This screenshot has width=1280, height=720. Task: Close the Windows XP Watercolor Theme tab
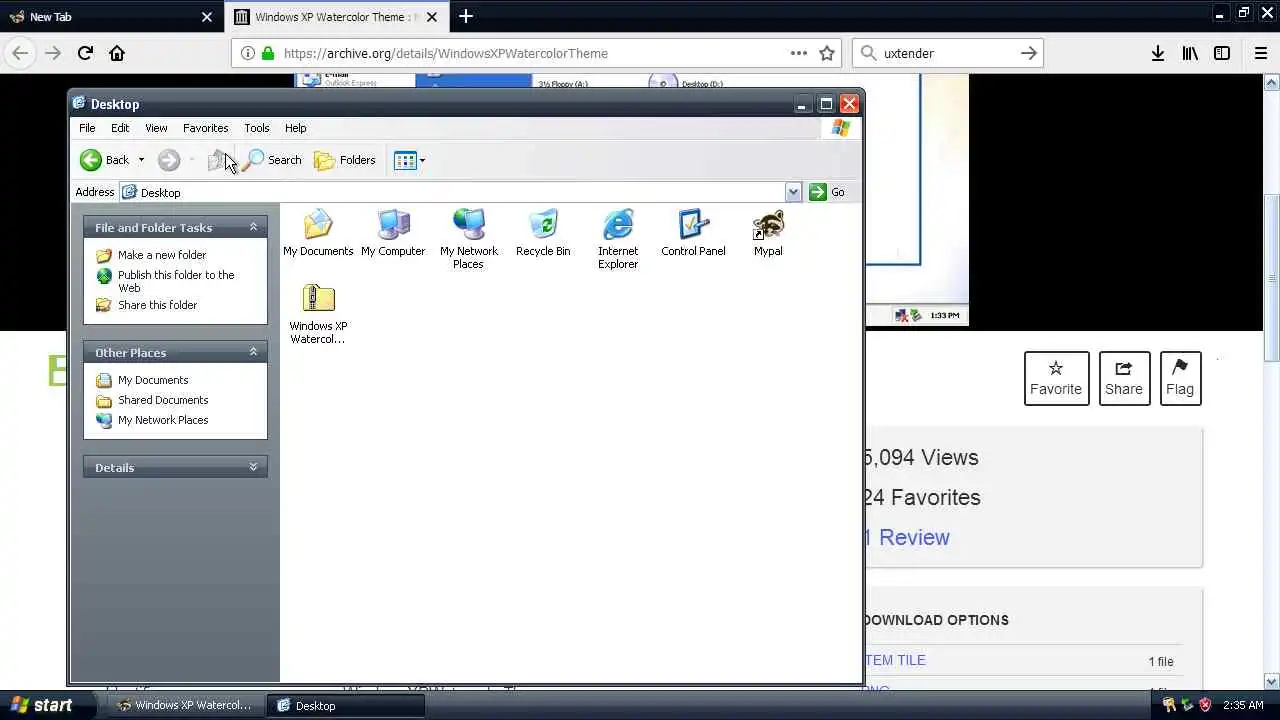pyautogui.click(x=434, y=17)
